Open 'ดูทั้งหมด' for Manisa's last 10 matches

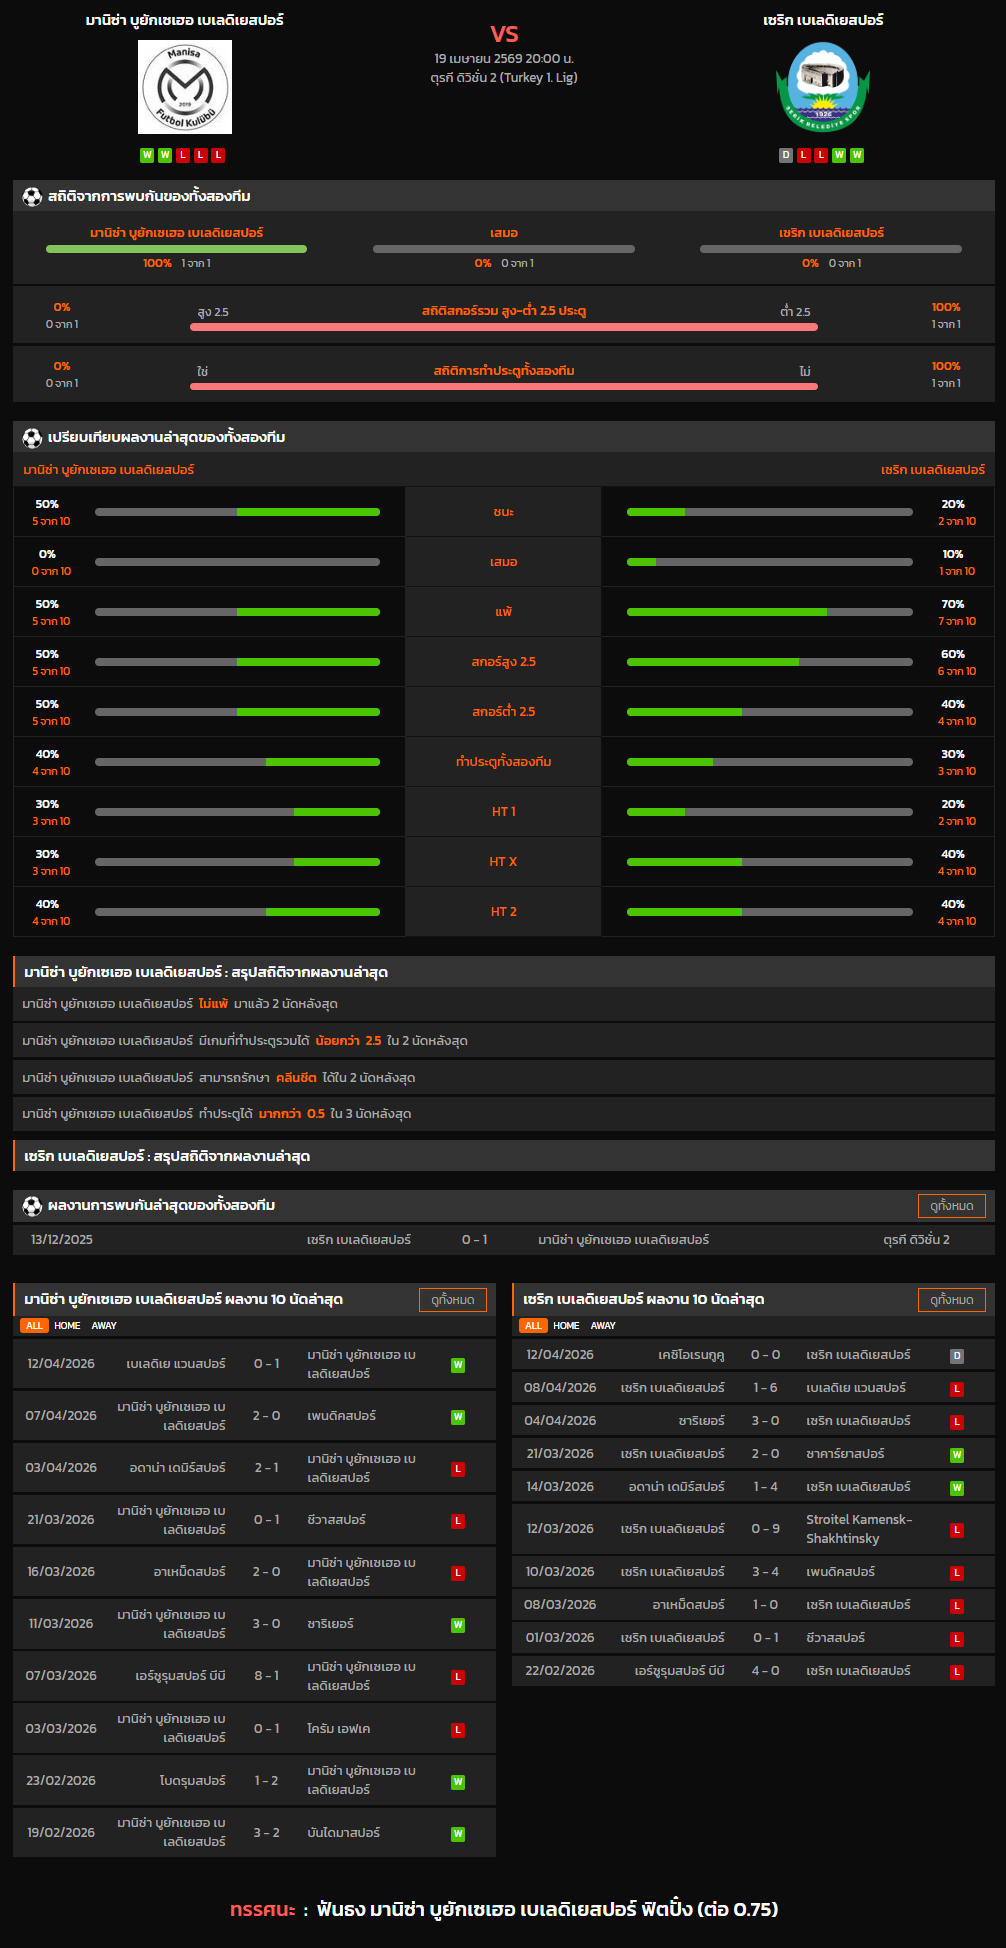tap(452, 1299)
